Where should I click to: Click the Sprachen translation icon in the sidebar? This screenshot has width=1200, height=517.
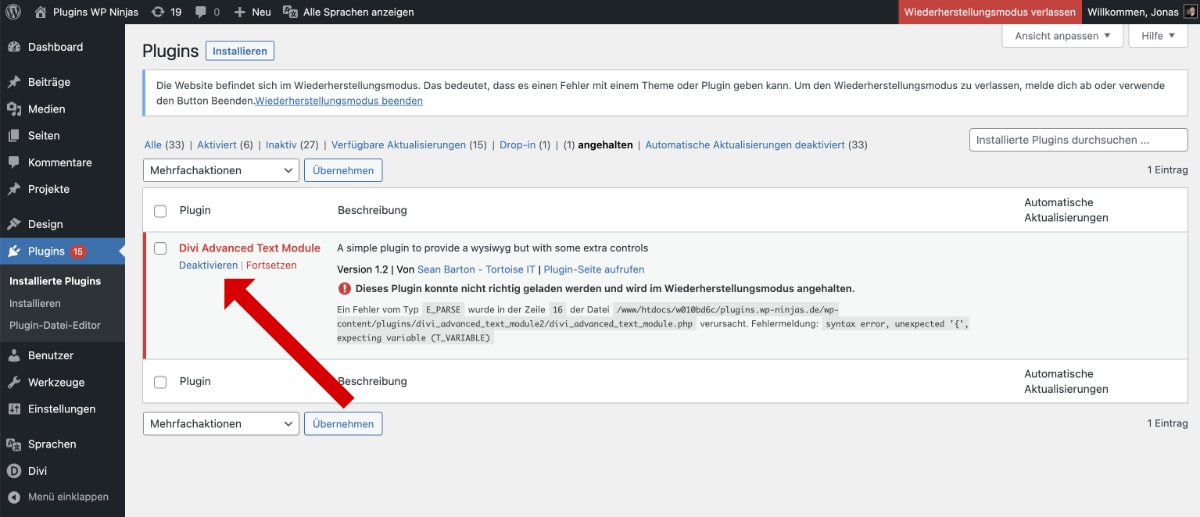(x=14, y=444)
